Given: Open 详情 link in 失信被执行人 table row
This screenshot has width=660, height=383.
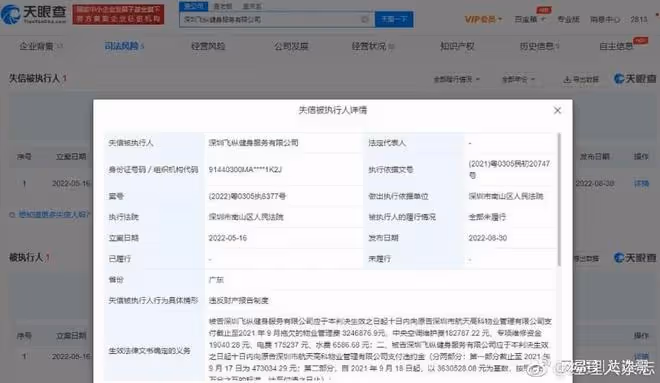Looking at the screenshot, I should click(x=641, y=184).
